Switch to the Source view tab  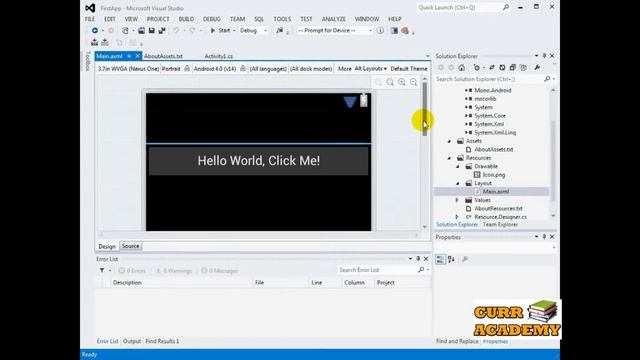pos(131,246)
